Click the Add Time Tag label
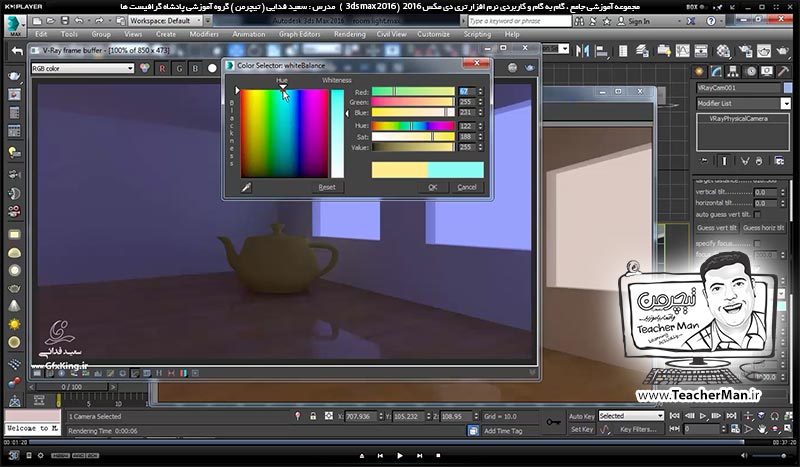The width and height of the screenshot is (800, 467). 503,431
